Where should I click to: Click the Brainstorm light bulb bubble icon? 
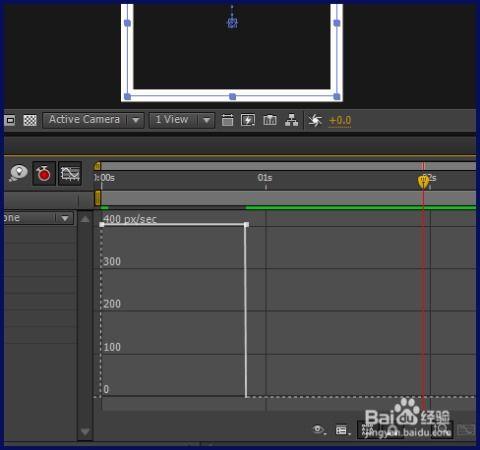click(x=18, y=173)
